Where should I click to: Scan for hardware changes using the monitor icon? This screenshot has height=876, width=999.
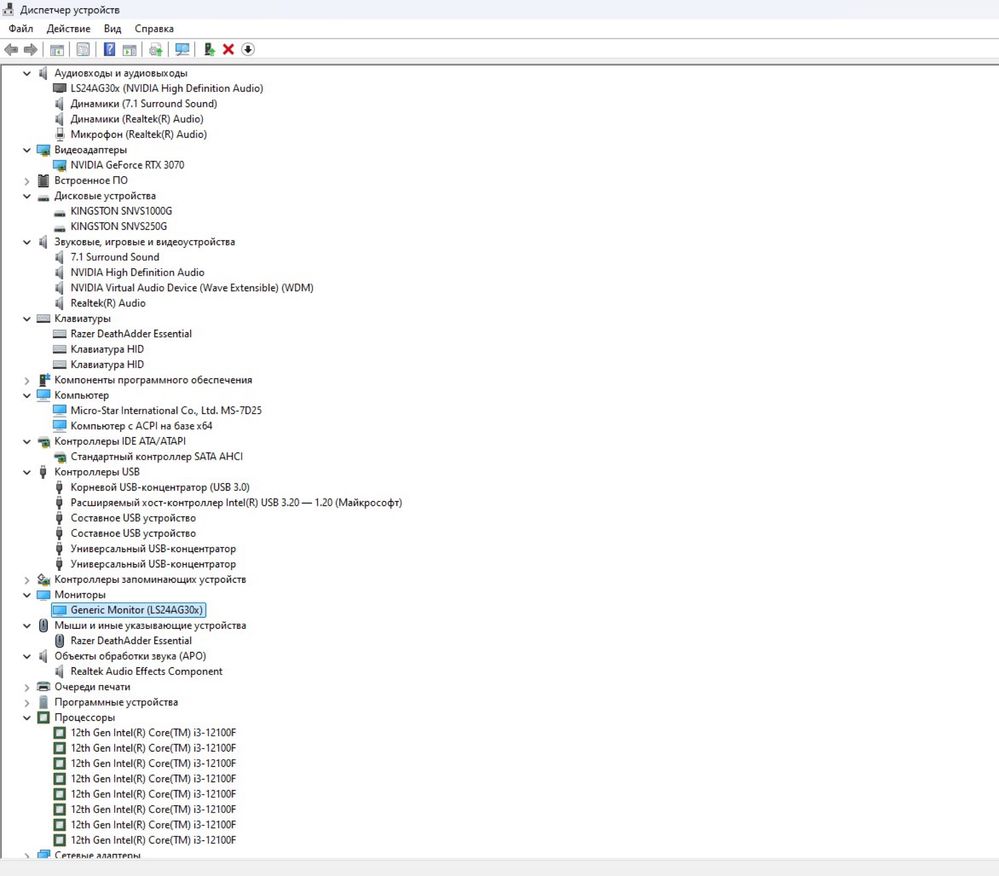[182, 49]
